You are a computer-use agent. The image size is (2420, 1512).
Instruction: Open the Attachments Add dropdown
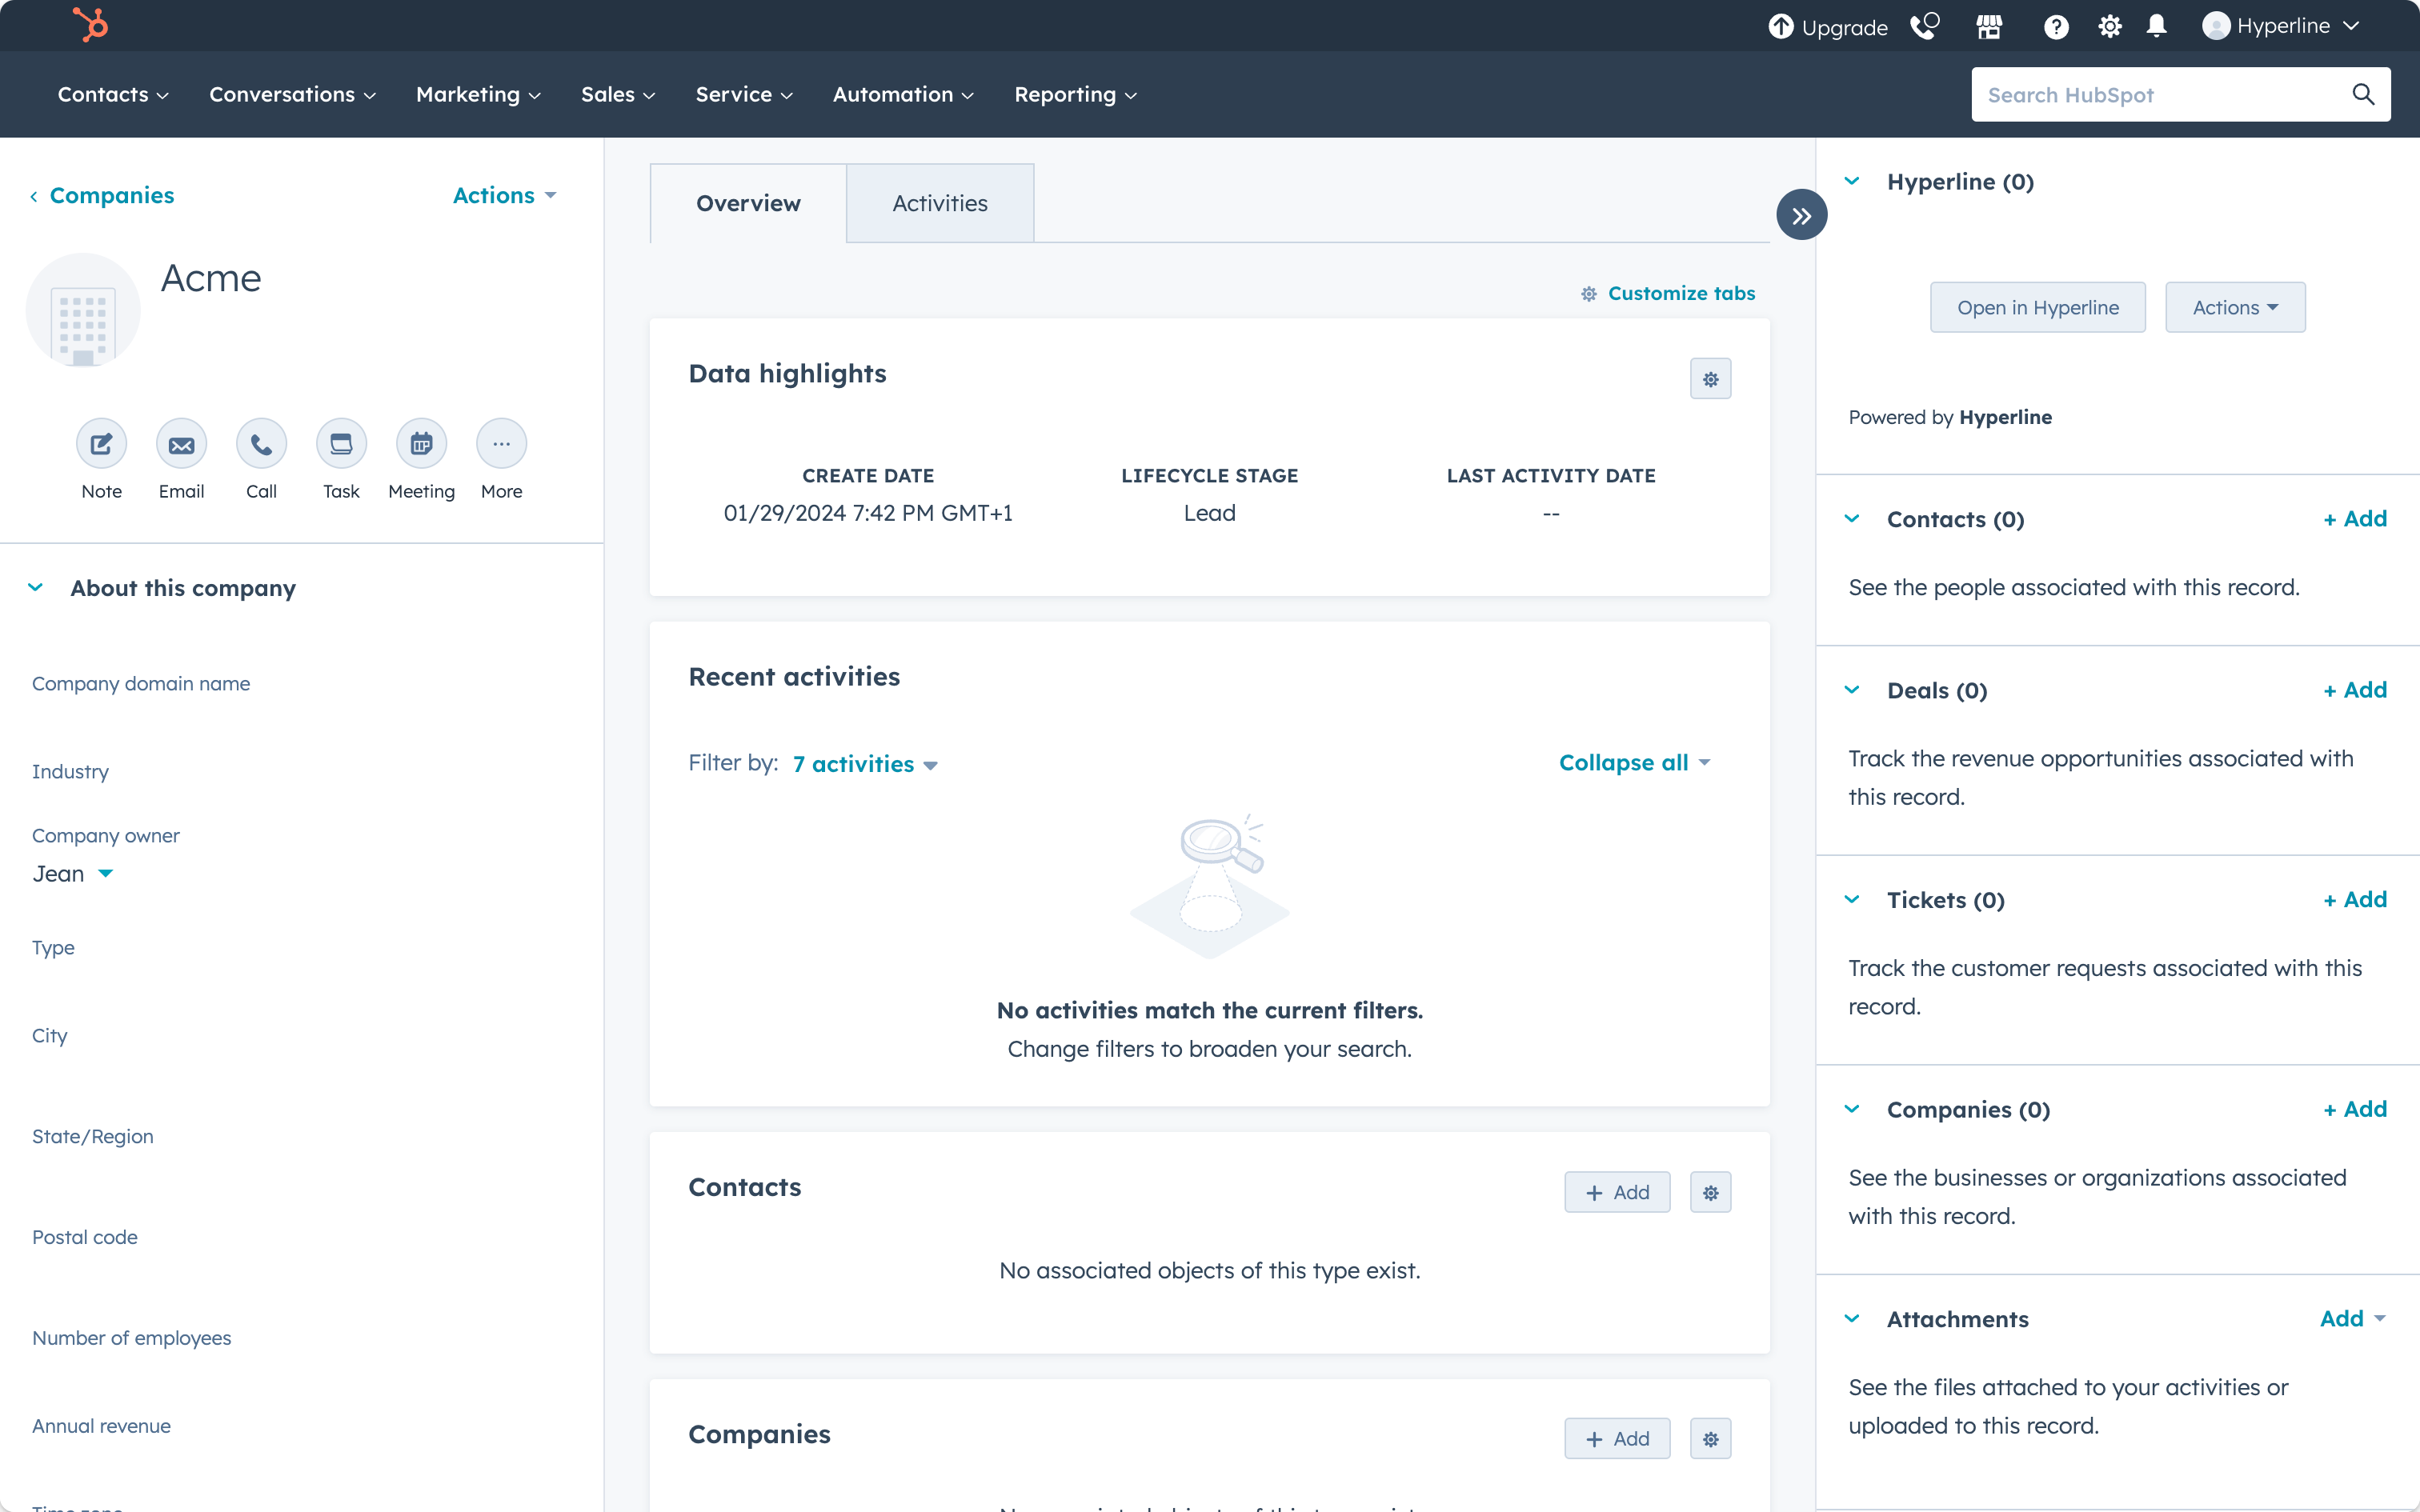coord(2352,1318)
